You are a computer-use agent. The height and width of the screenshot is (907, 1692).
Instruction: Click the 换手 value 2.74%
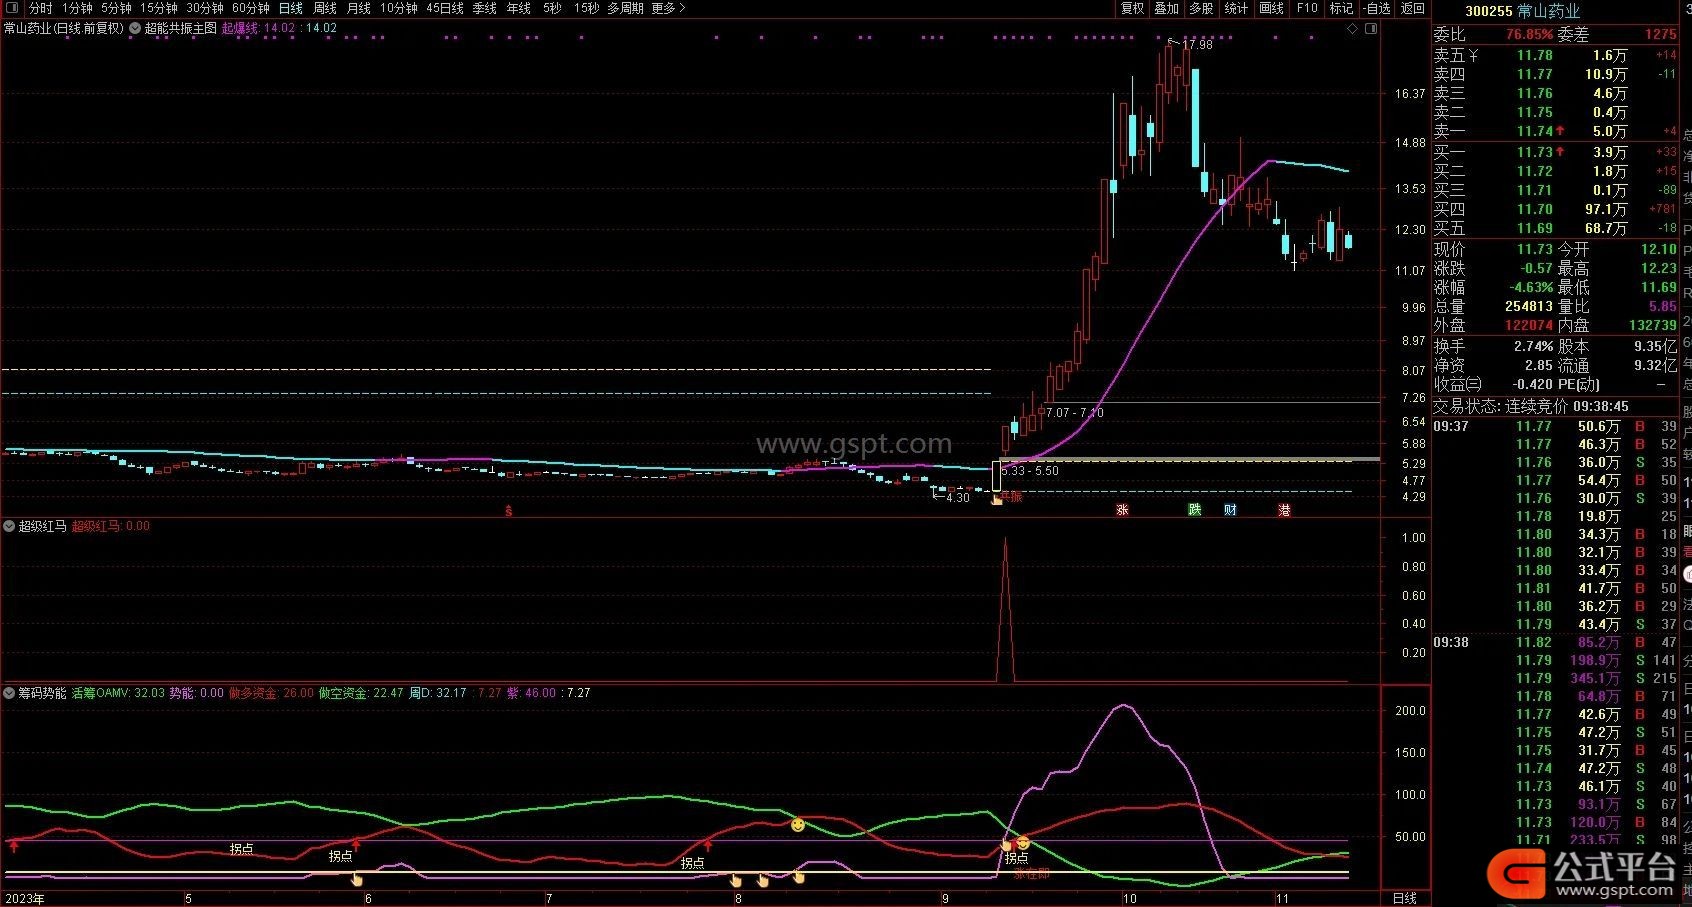tap(1533, 347)
